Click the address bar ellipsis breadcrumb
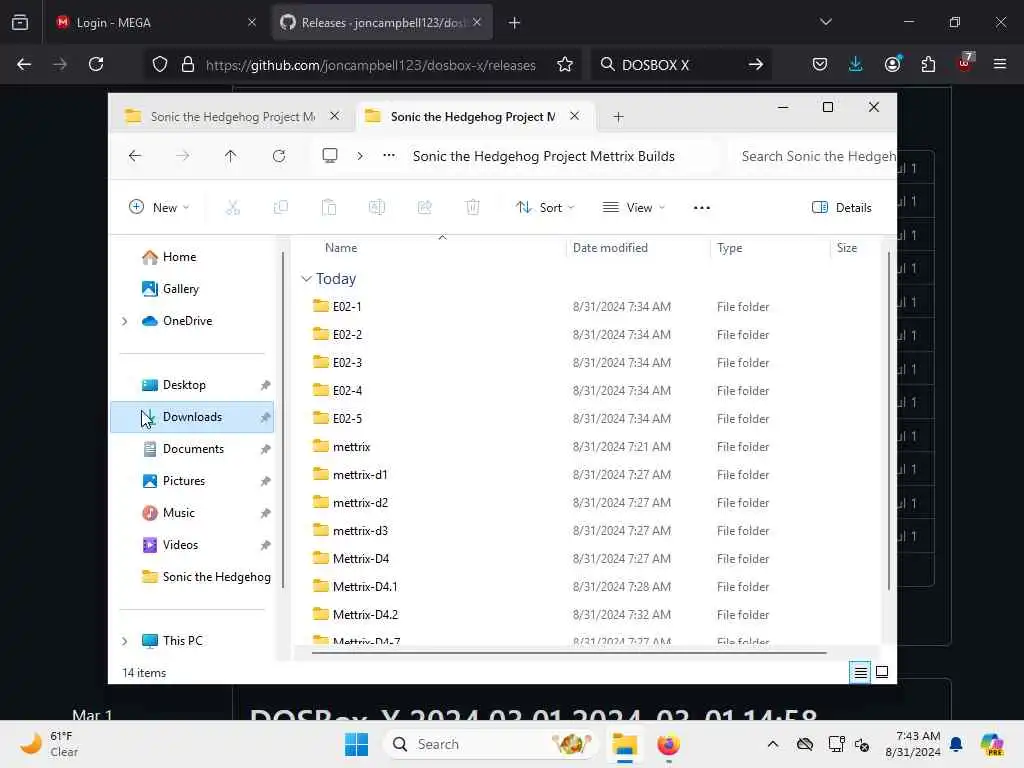Viewport: 1024px width, 768px height. 389,155
